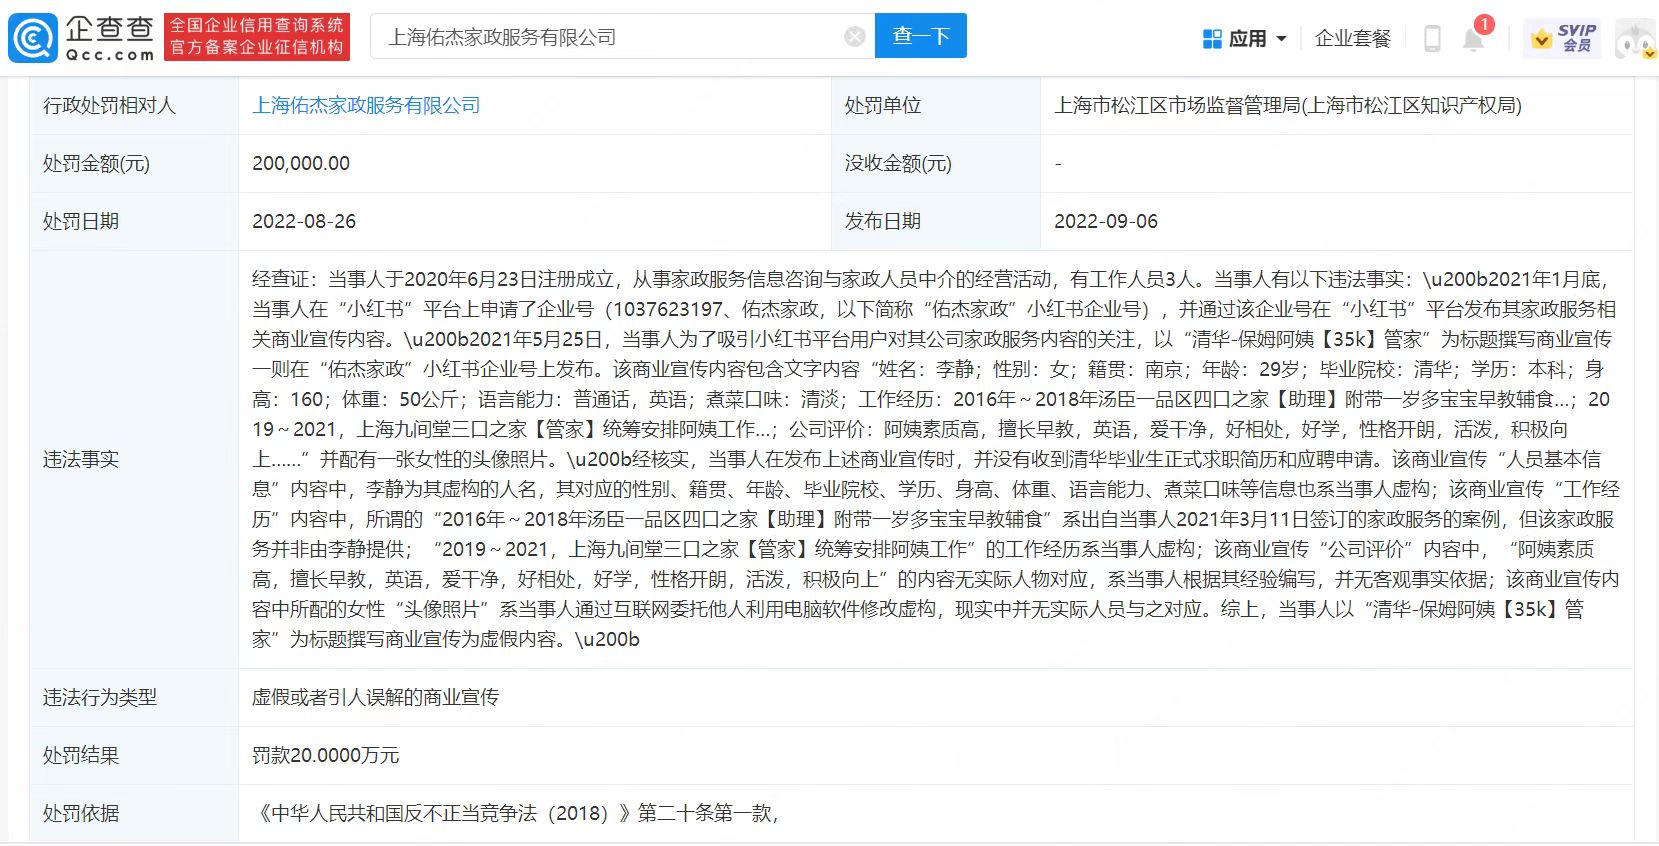Open the 上海佑杰家政服务有限公司 company link
This screenshot has height=846, width=1659.
pyautogui.click(x=366, y=105)
